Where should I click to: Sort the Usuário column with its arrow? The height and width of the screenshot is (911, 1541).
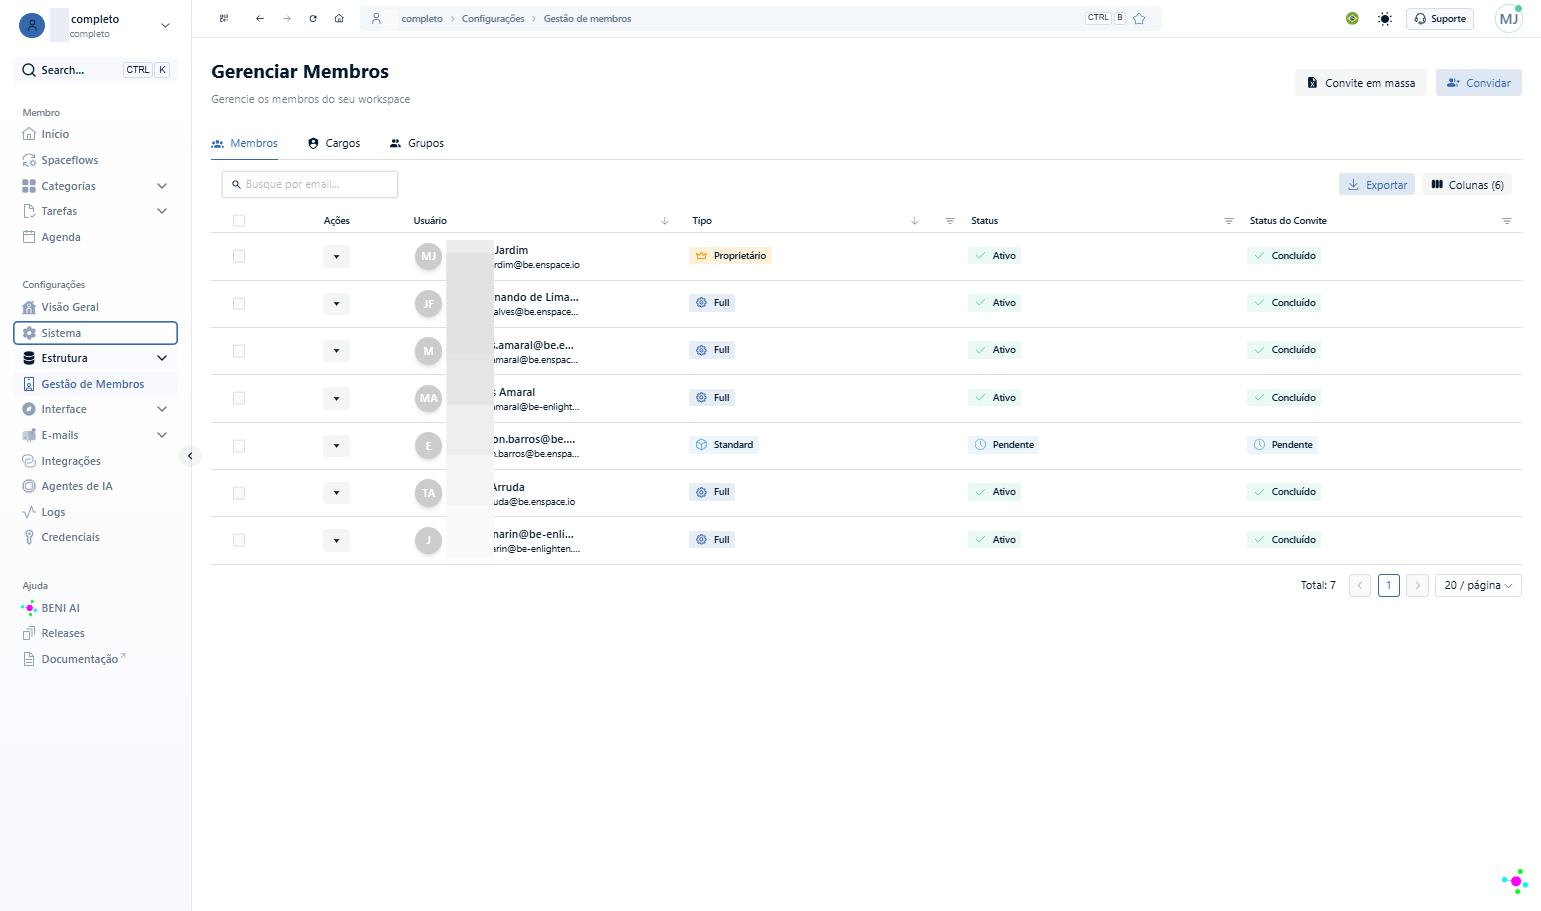[665, 221]
